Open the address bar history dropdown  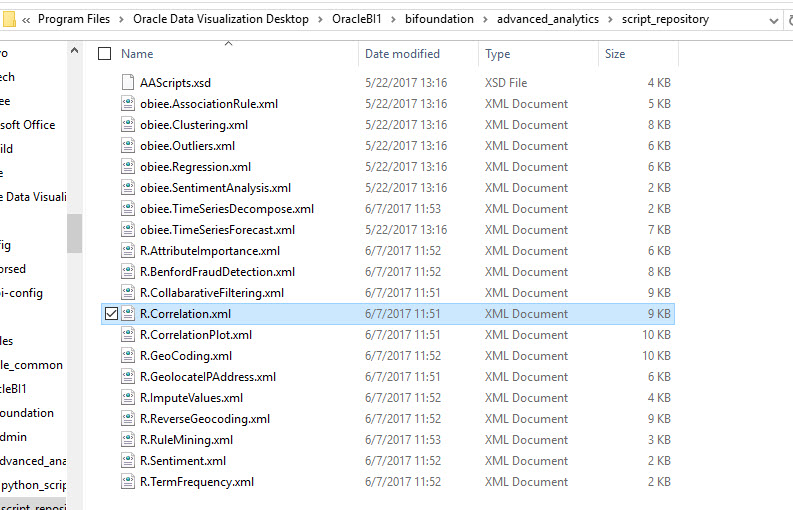[772, 20]
